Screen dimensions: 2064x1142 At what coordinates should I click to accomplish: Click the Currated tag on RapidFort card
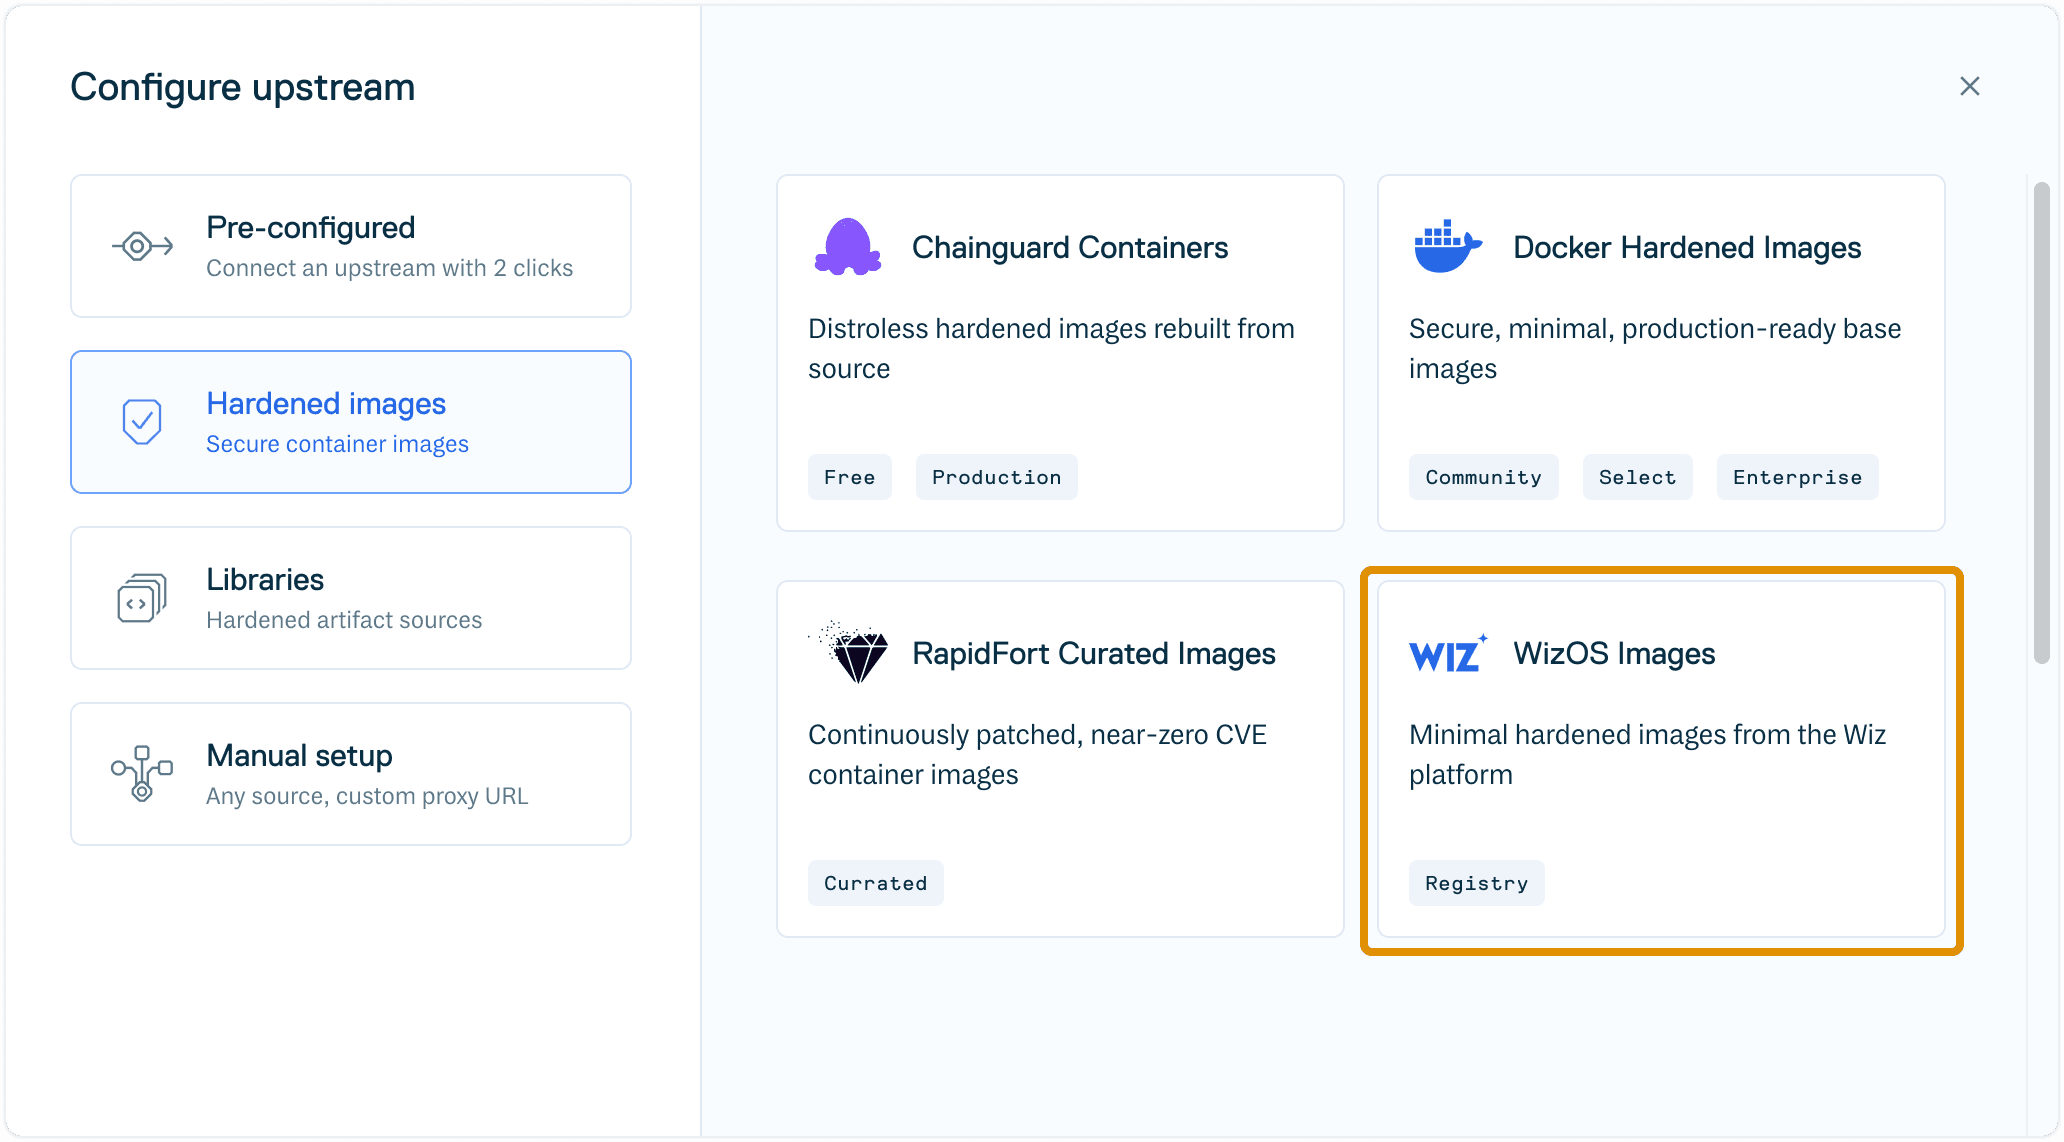(x=876, y=883)
